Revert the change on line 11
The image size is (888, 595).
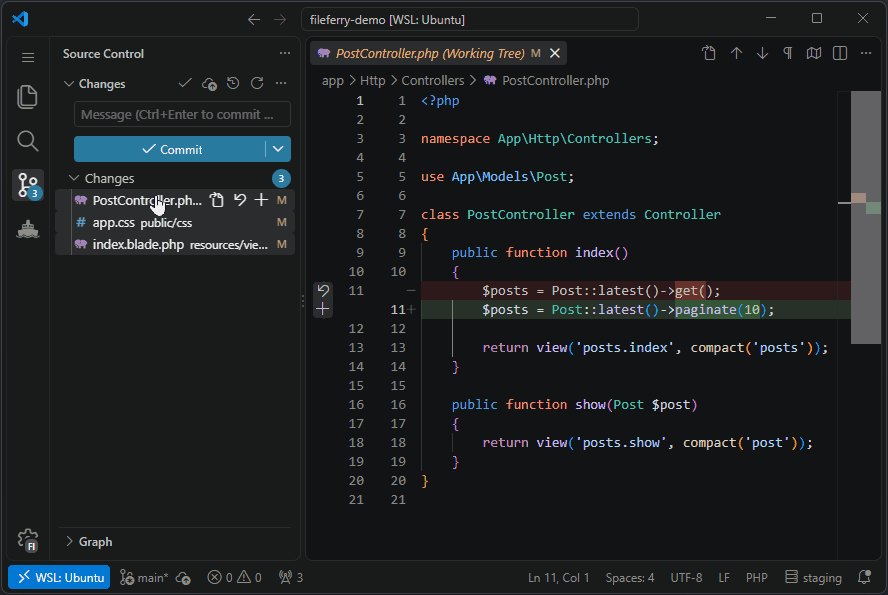click(x=323, y=290)
